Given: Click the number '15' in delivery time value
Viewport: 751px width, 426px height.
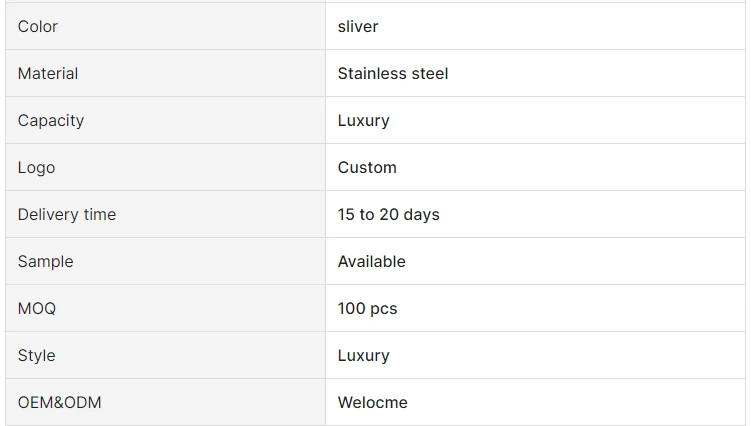Looking at the screenshot, I should click(347, 215).
